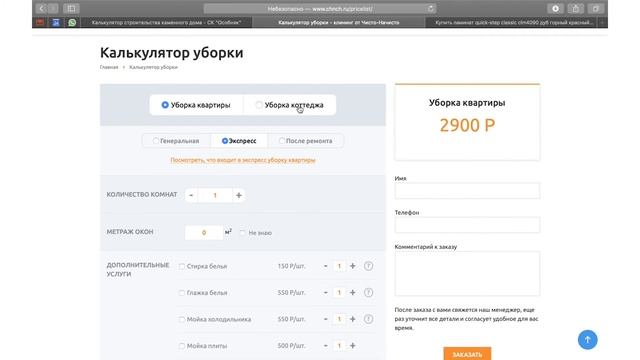Show info for Глажка белья
640x360 pixels.
(369, 293)
